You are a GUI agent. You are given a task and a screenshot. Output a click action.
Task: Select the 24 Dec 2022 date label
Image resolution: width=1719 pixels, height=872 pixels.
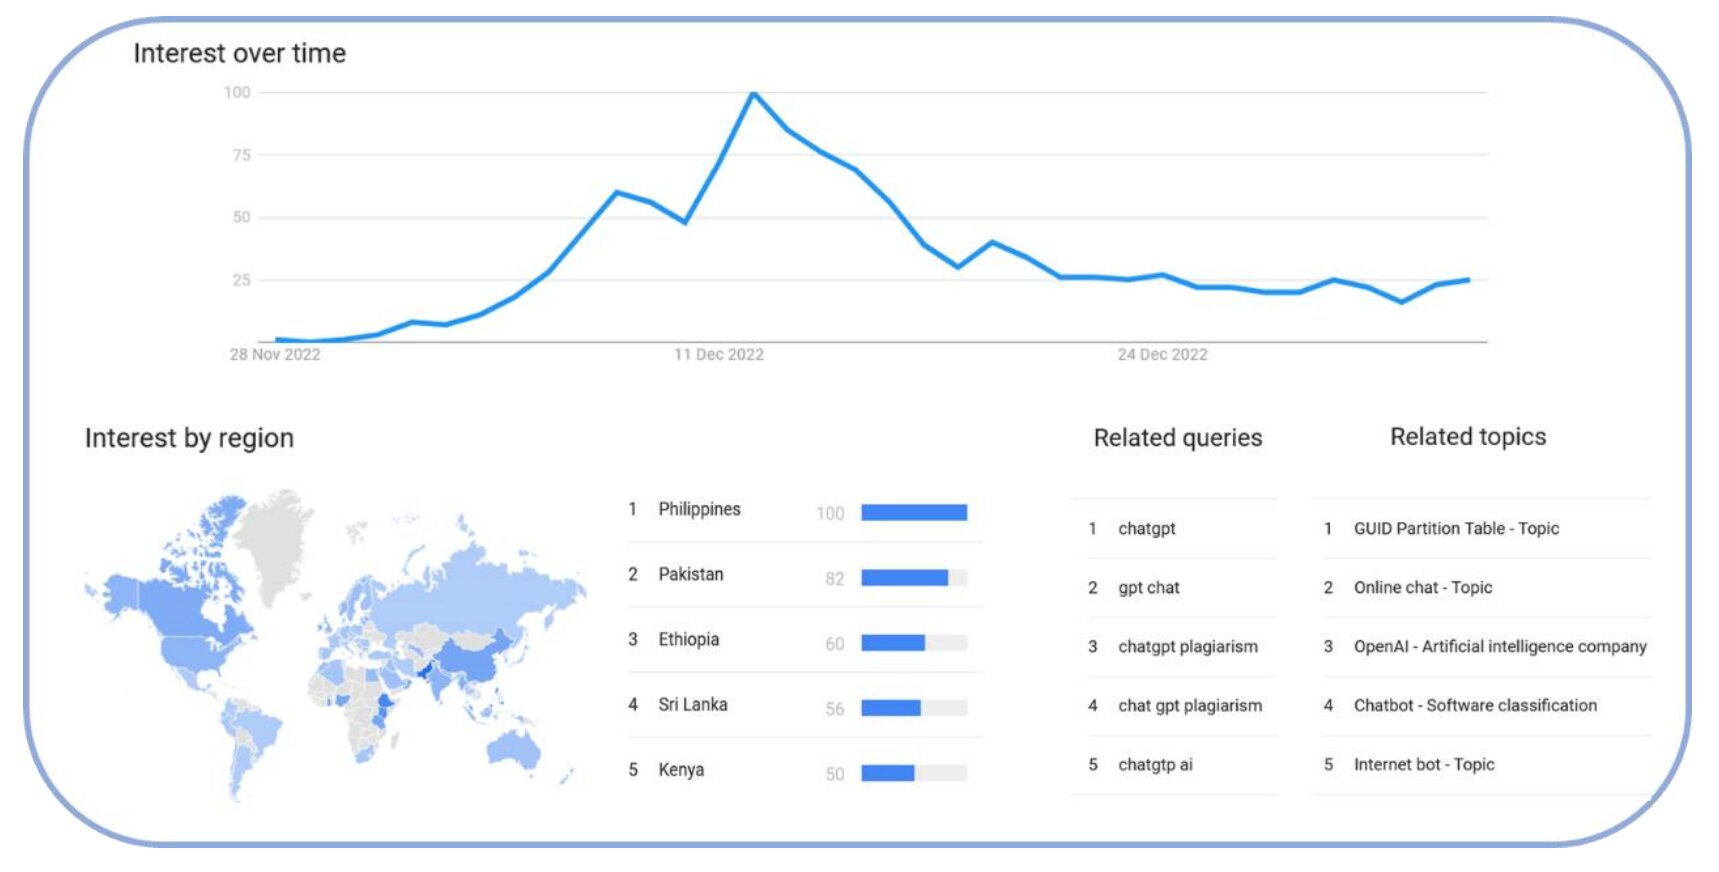pyautogui.click(x=1163, y=355)
